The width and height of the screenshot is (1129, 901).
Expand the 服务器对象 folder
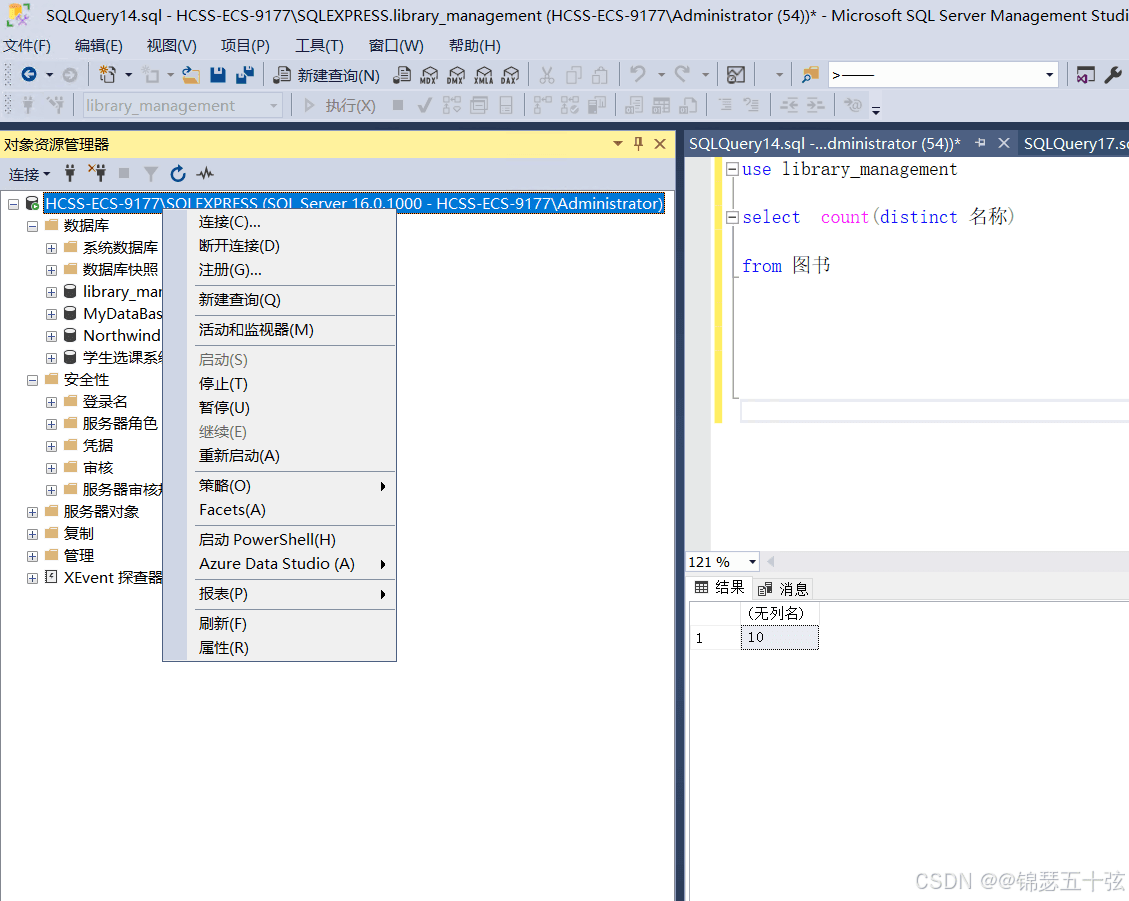pos(32,512)
